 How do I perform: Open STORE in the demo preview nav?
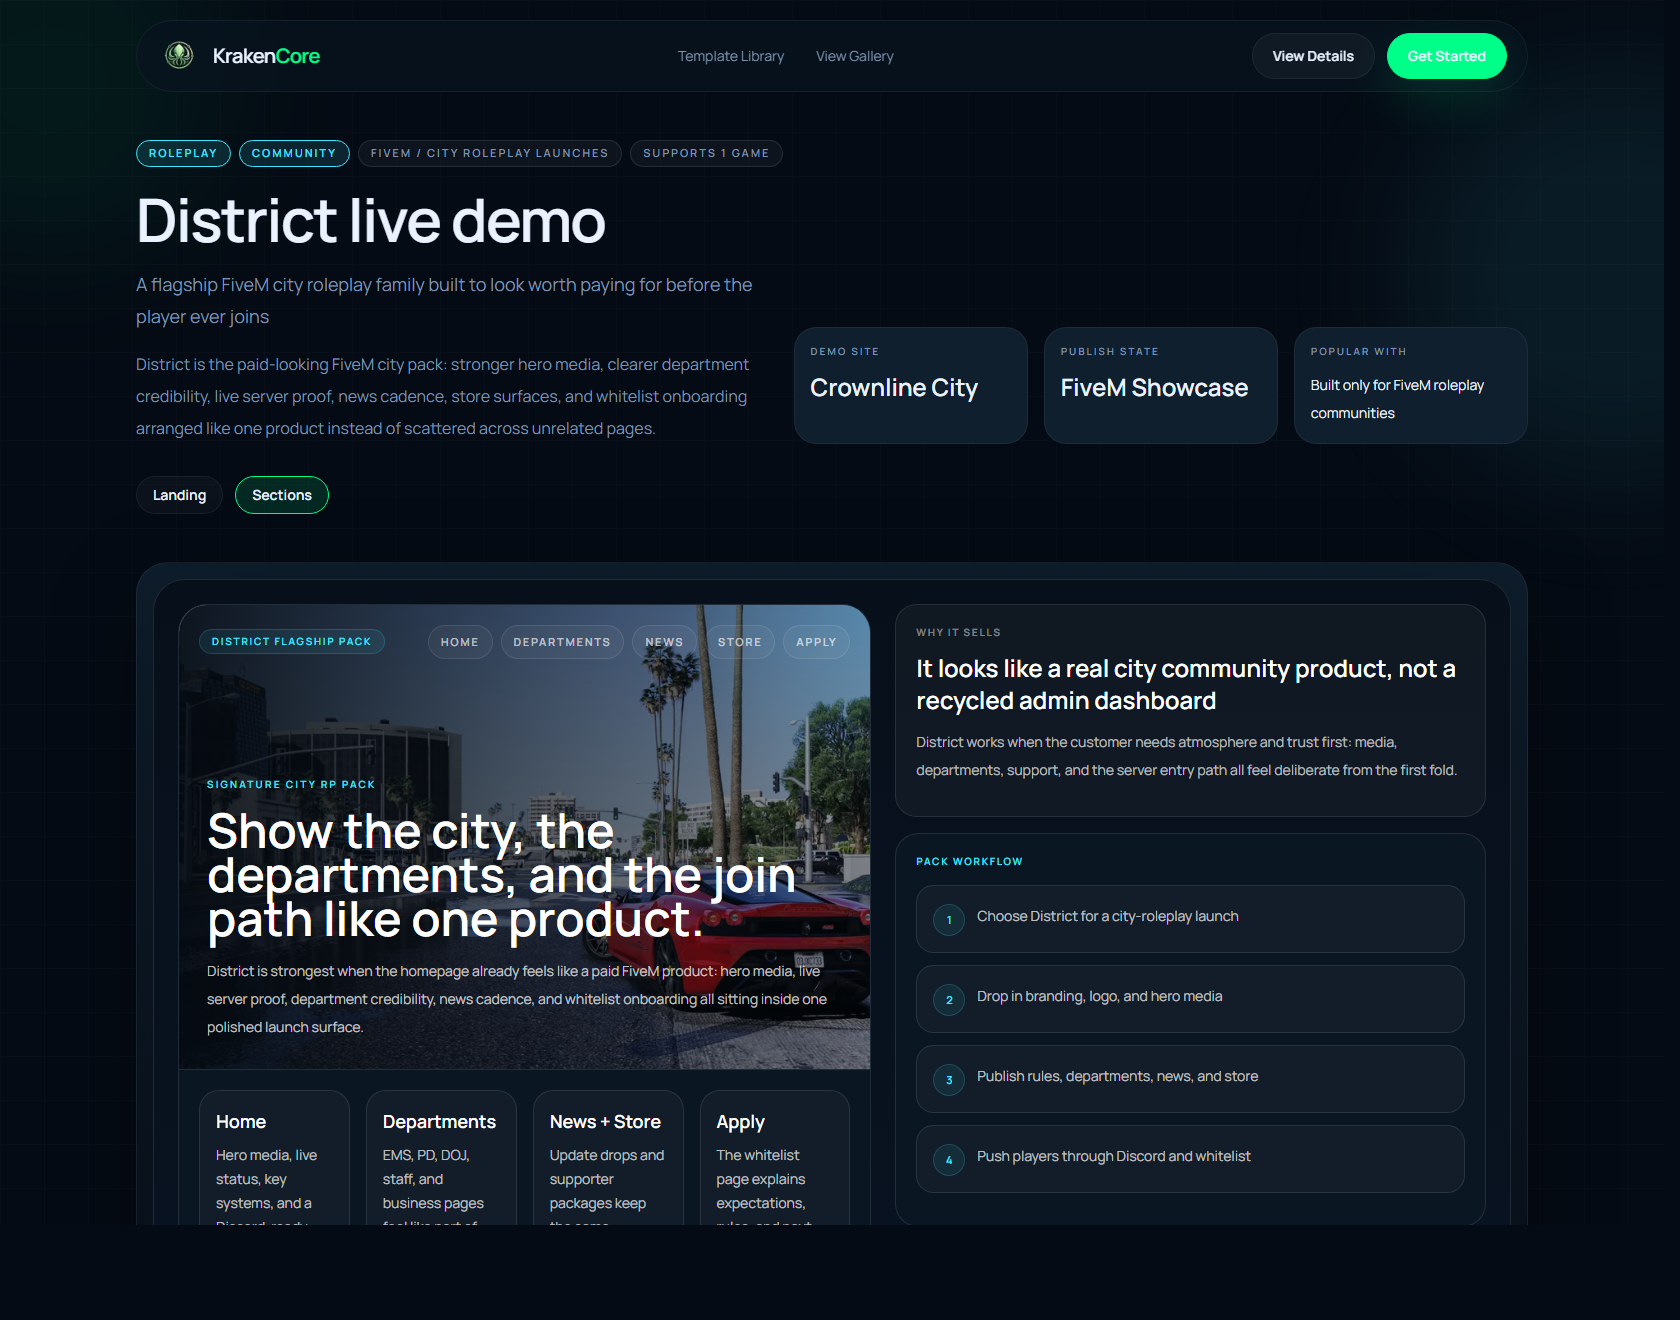tap(740, 642)
